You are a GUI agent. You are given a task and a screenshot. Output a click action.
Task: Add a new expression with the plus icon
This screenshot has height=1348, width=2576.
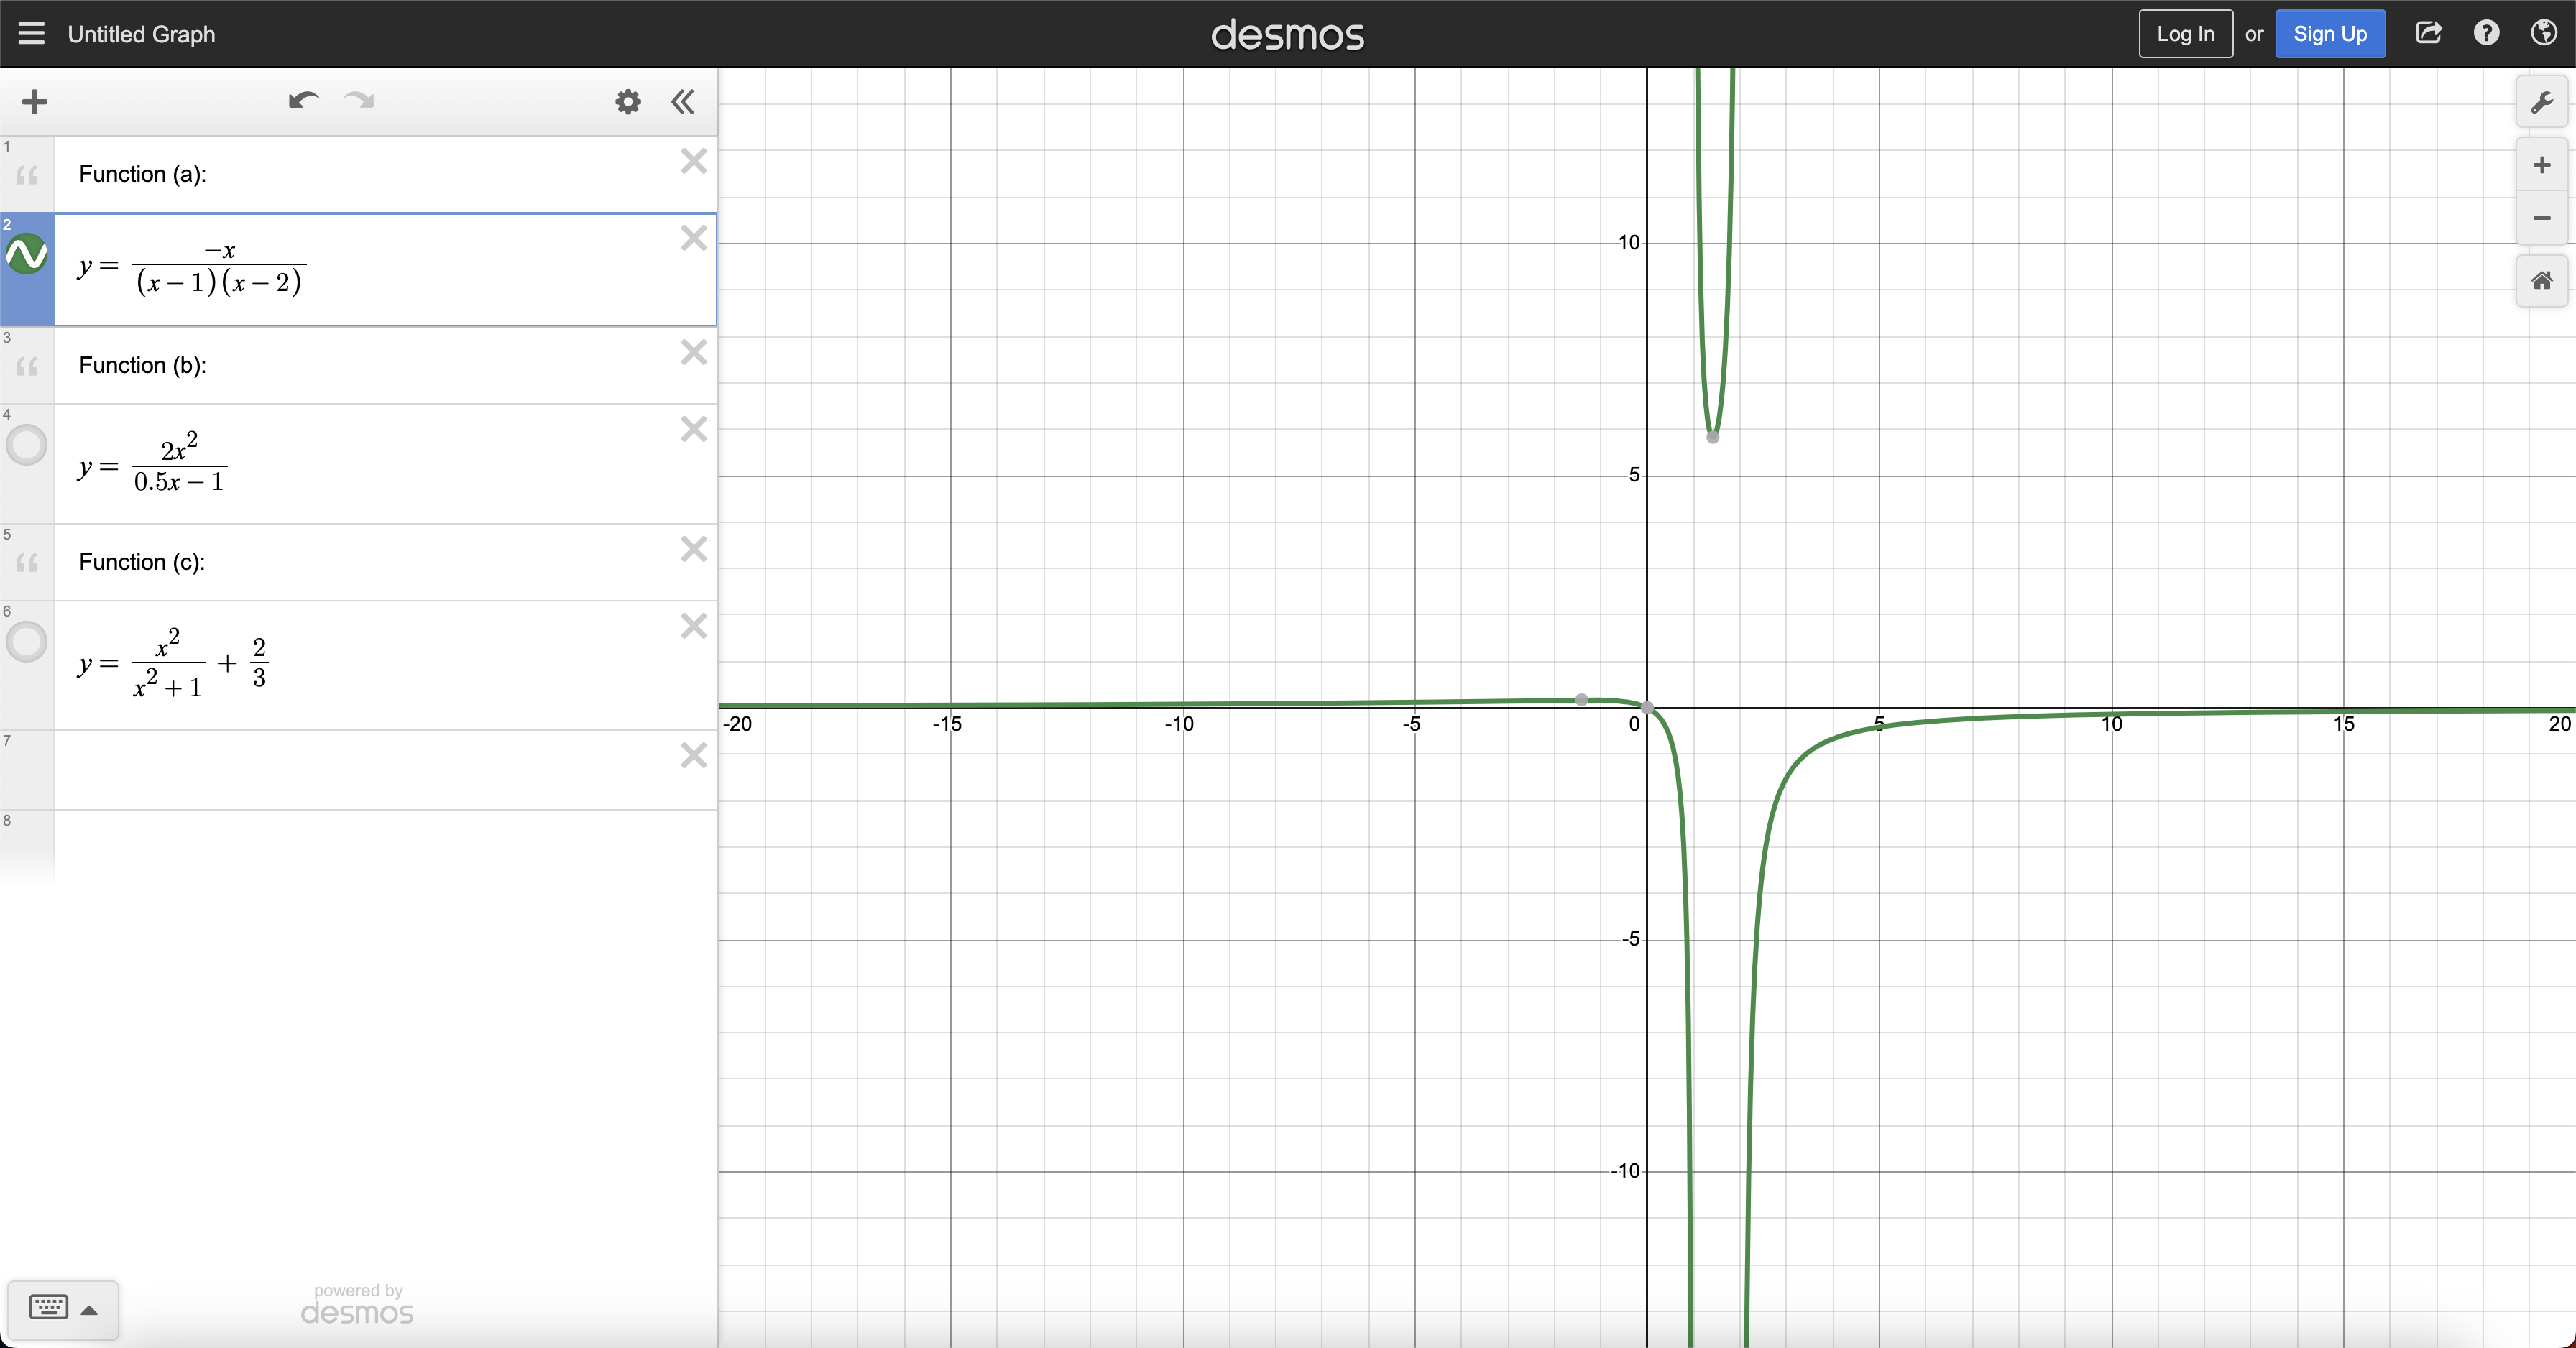[x=33, y=101]
